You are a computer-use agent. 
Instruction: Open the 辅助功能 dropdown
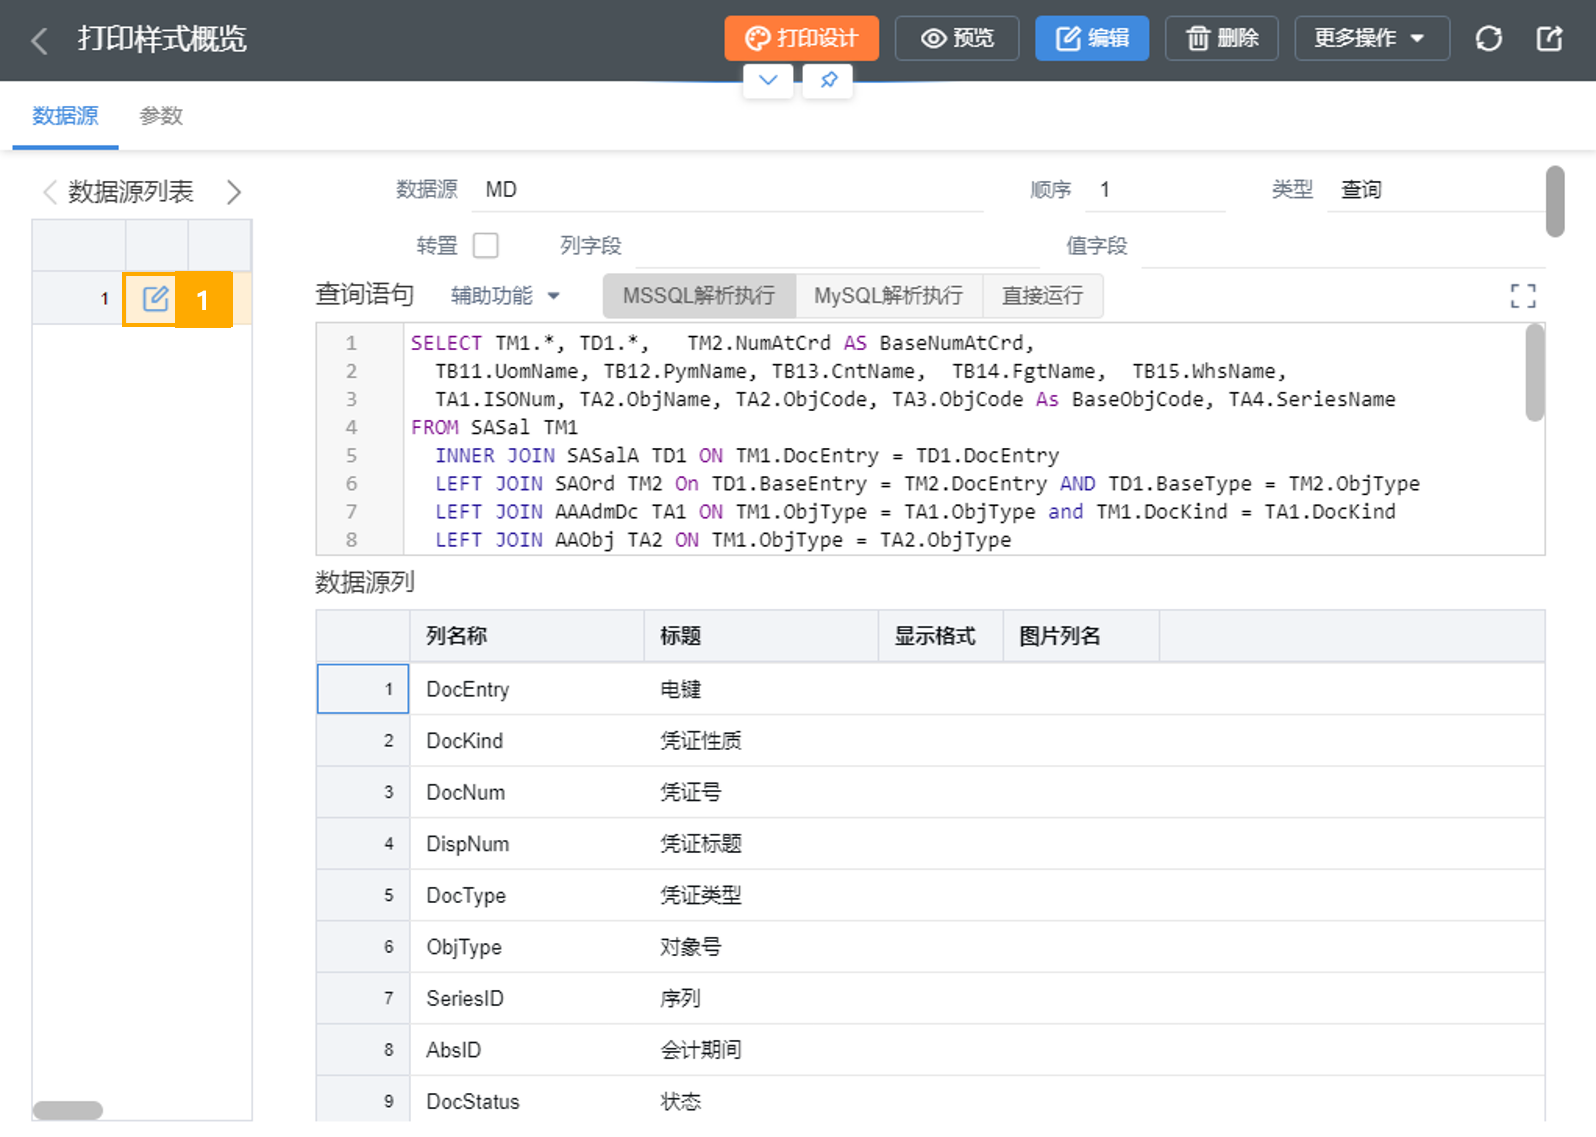pyautogui.click(x=505, y=296)
